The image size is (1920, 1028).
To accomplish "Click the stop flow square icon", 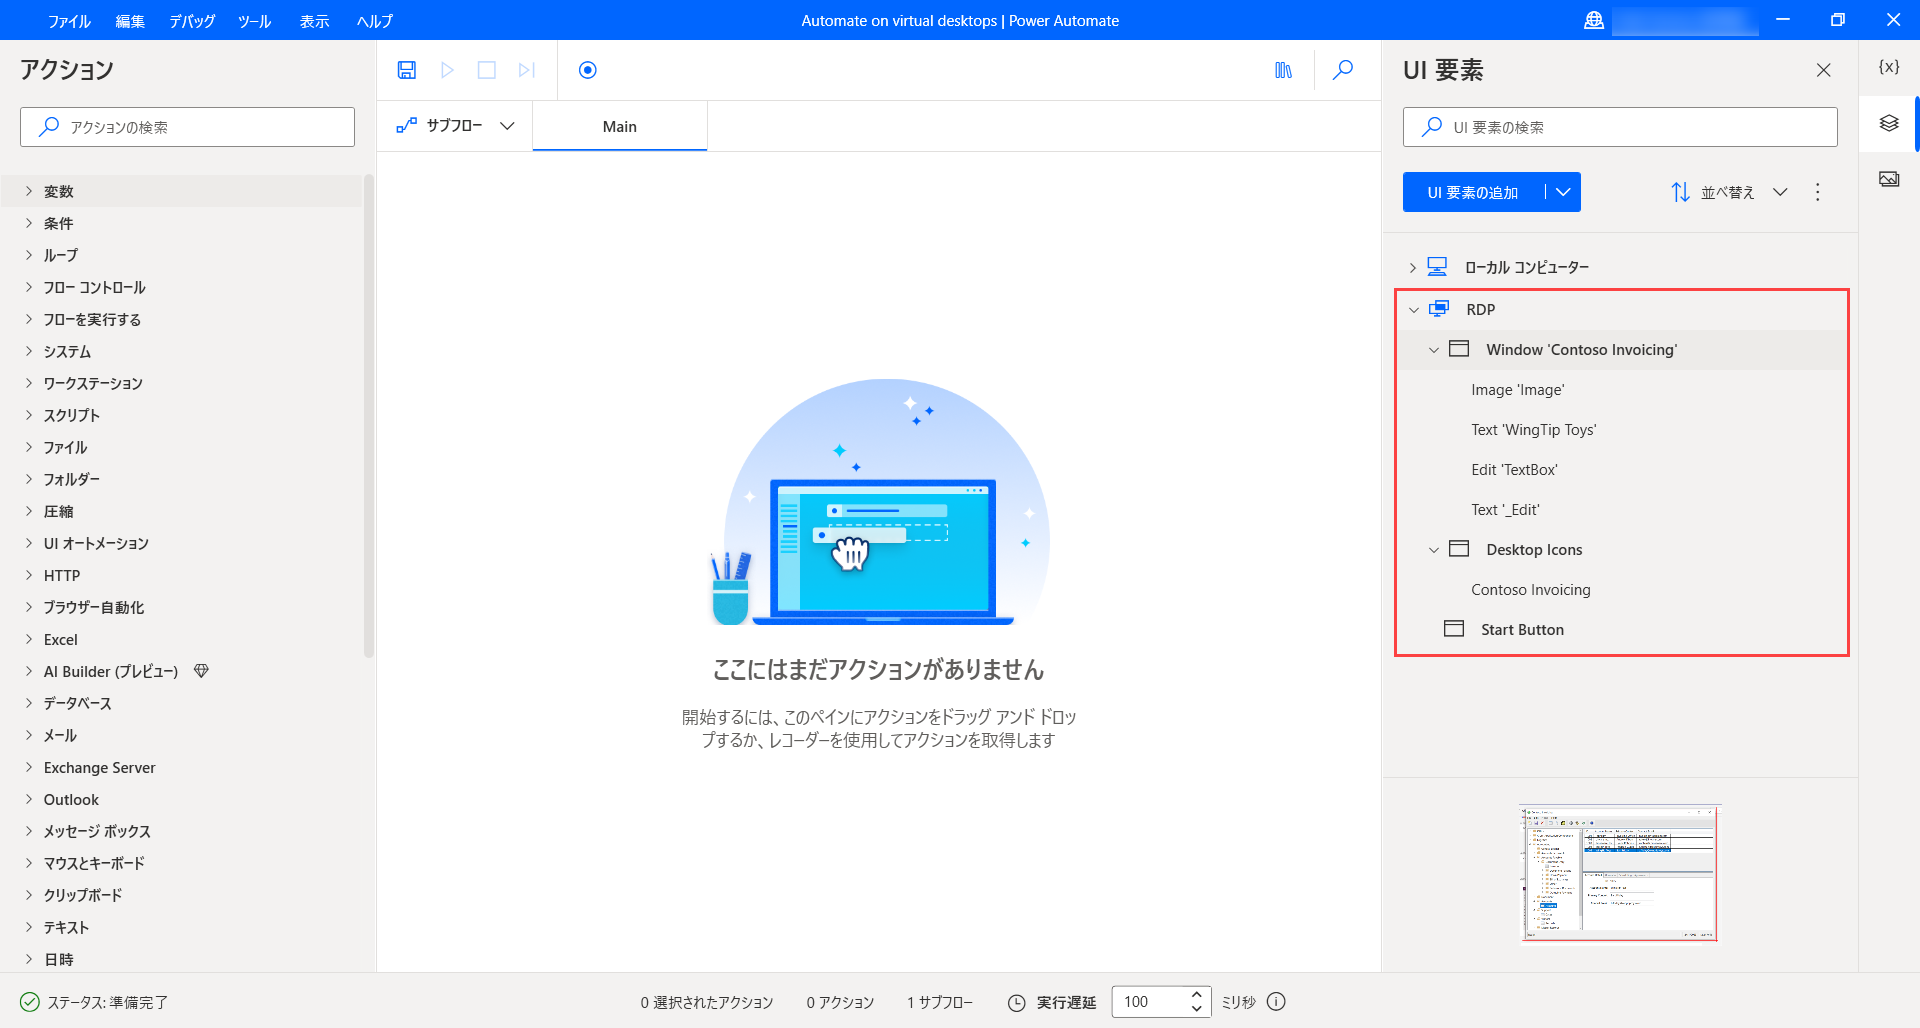I will point(487,70).
